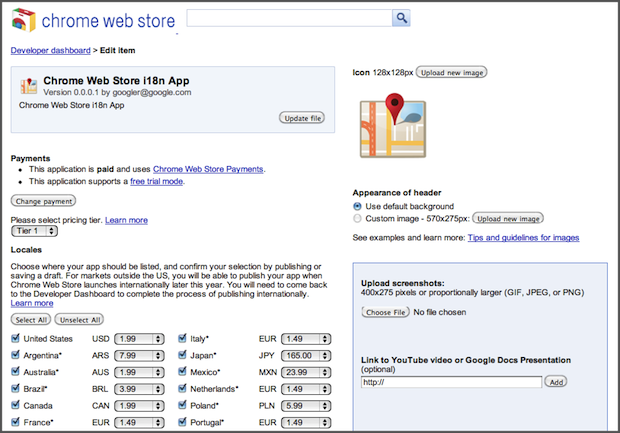Uncheck the Brazil checkbox
The width and height of the screenshot is (620, 433).
[x=15, y=388]
